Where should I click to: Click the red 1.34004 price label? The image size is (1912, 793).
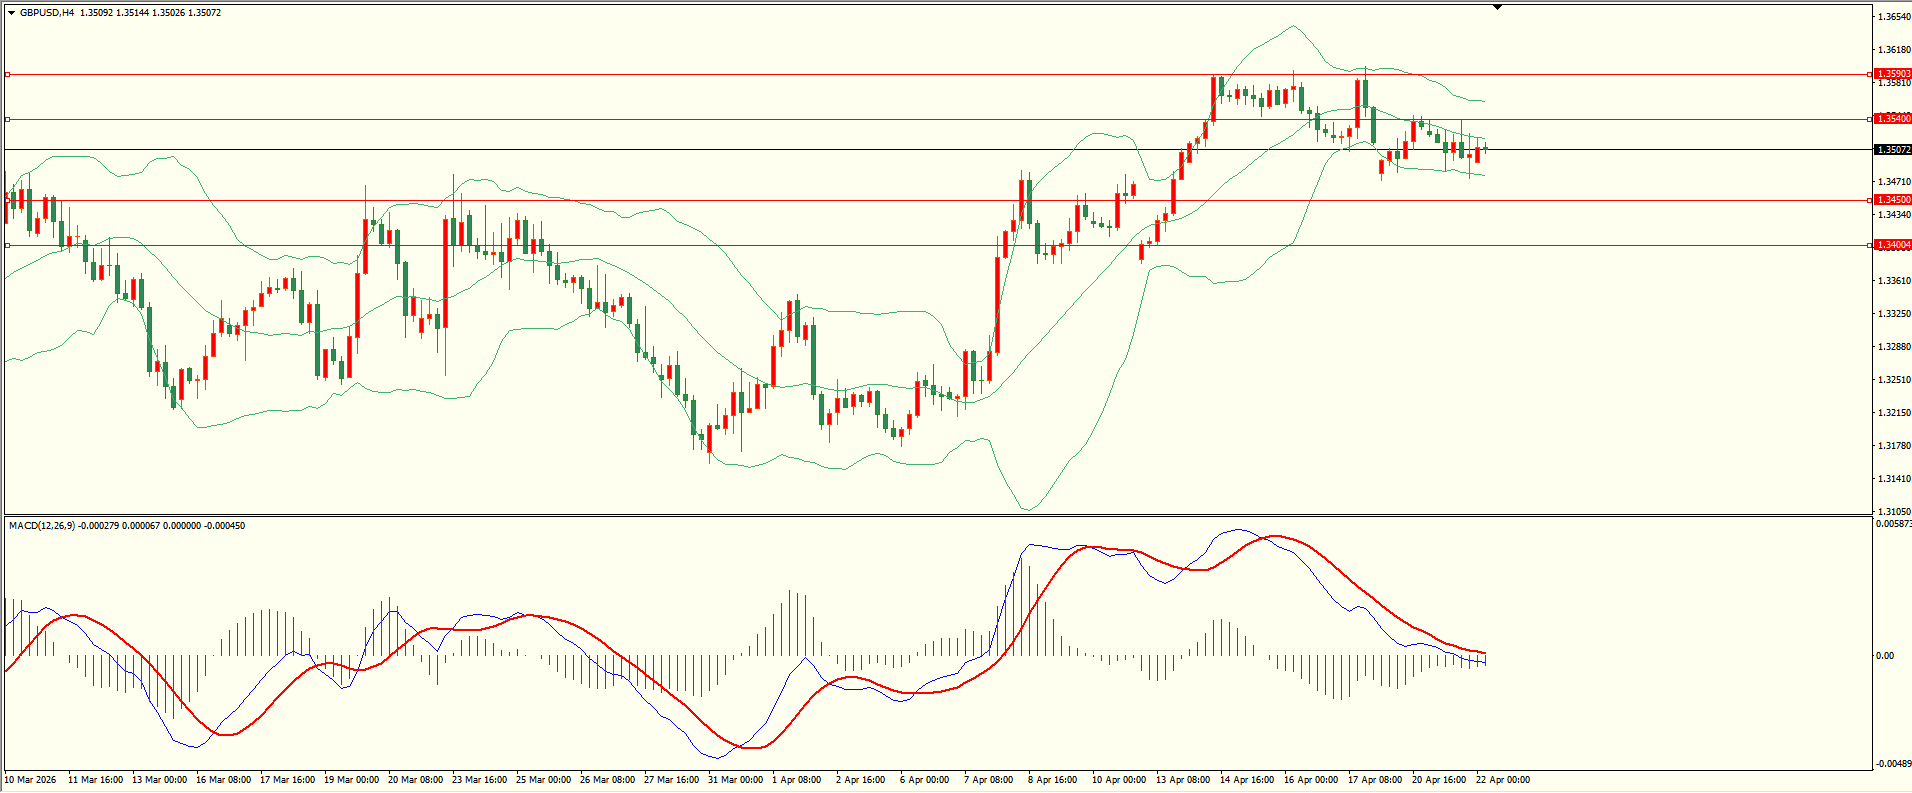coord(1892,245)
